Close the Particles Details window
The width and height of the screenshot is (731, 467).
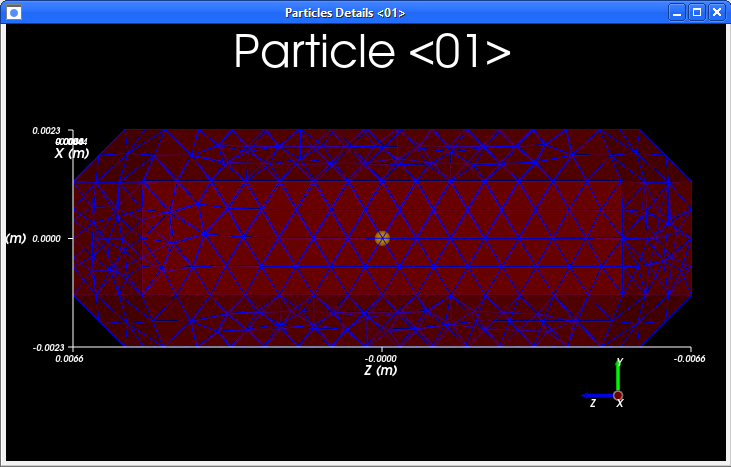pyautogui.click(x=717, y=12)
